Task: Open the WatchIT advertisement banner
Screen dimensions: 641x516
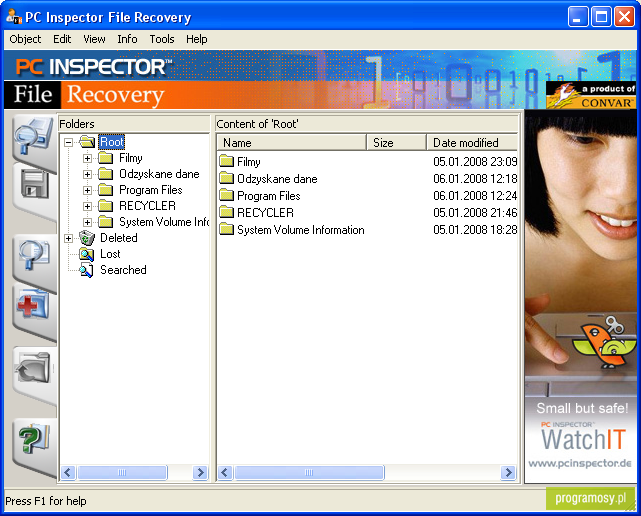Action: tap(580, 296)
